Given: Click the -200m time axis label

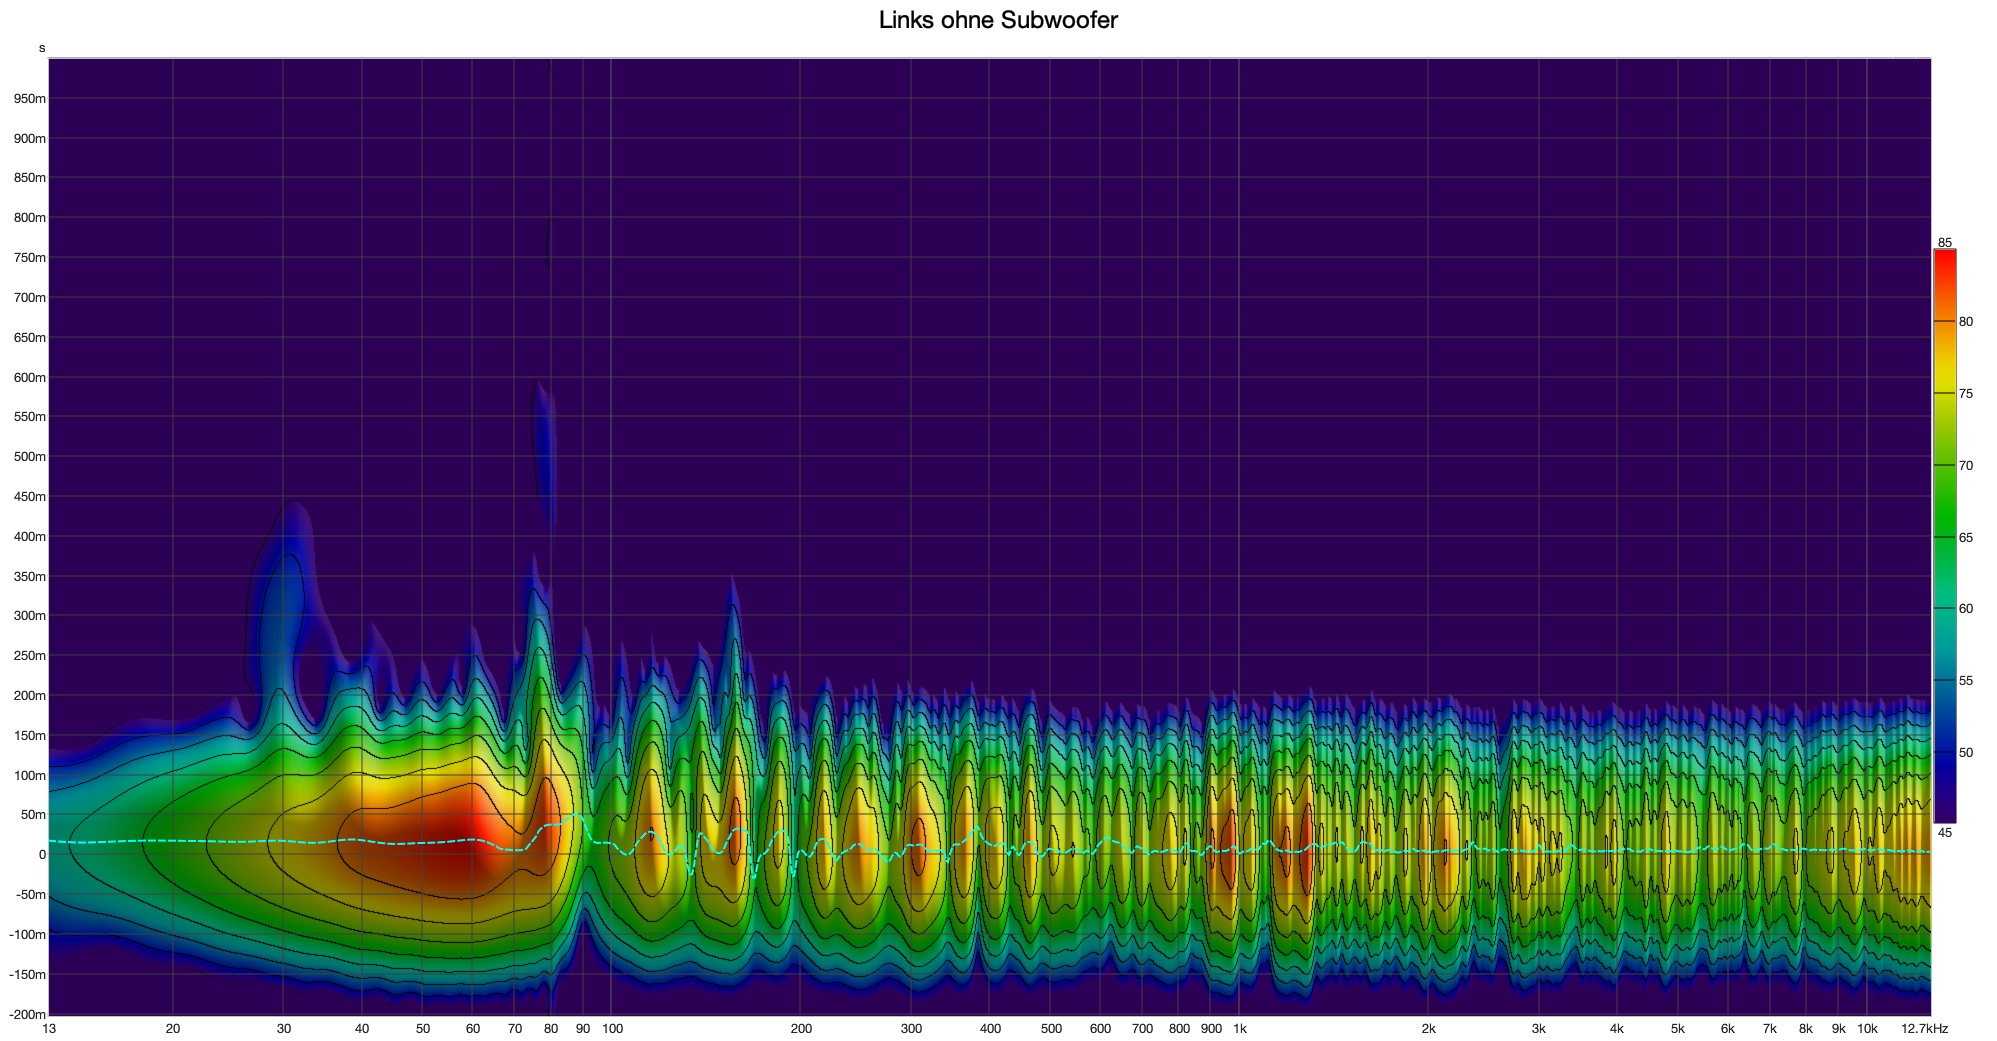Looking at the screenshot, I should 27,1015.
